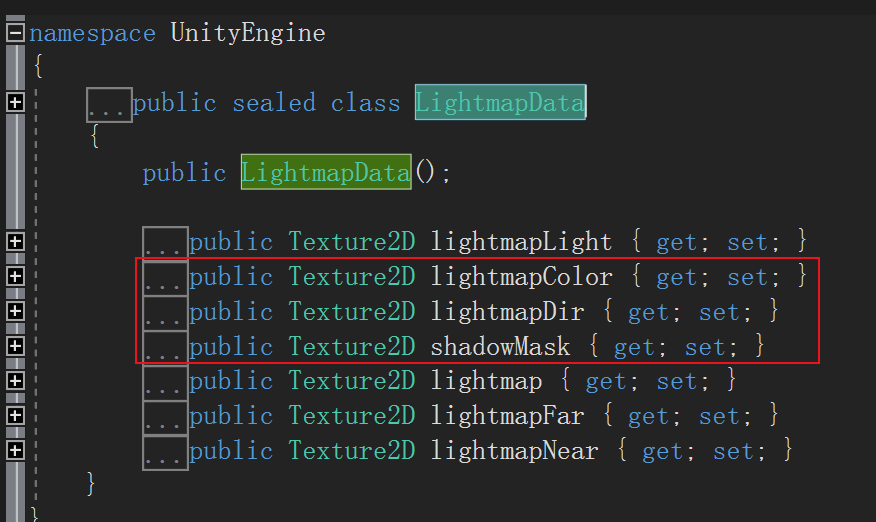
Task: Expand the shadowMask property margin plus
Action: click(x=15, y=346)
